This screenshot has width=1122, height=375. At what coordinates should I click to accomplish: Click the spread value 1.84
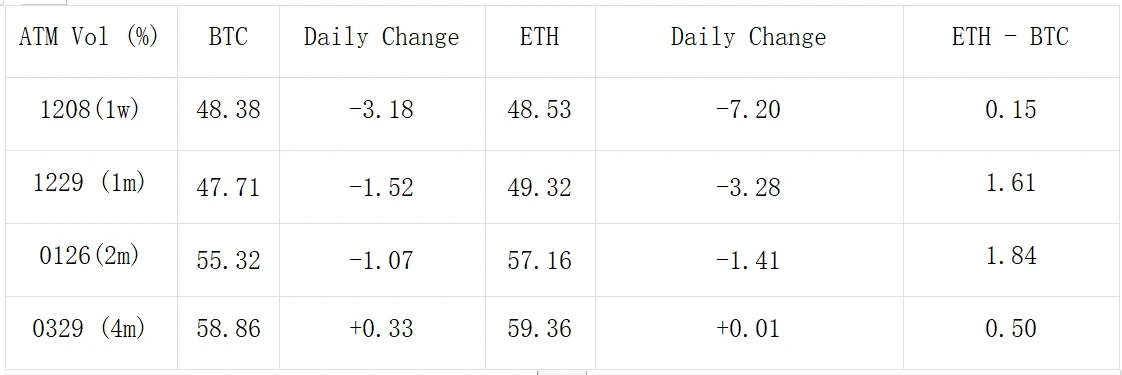pos(1010,256)
